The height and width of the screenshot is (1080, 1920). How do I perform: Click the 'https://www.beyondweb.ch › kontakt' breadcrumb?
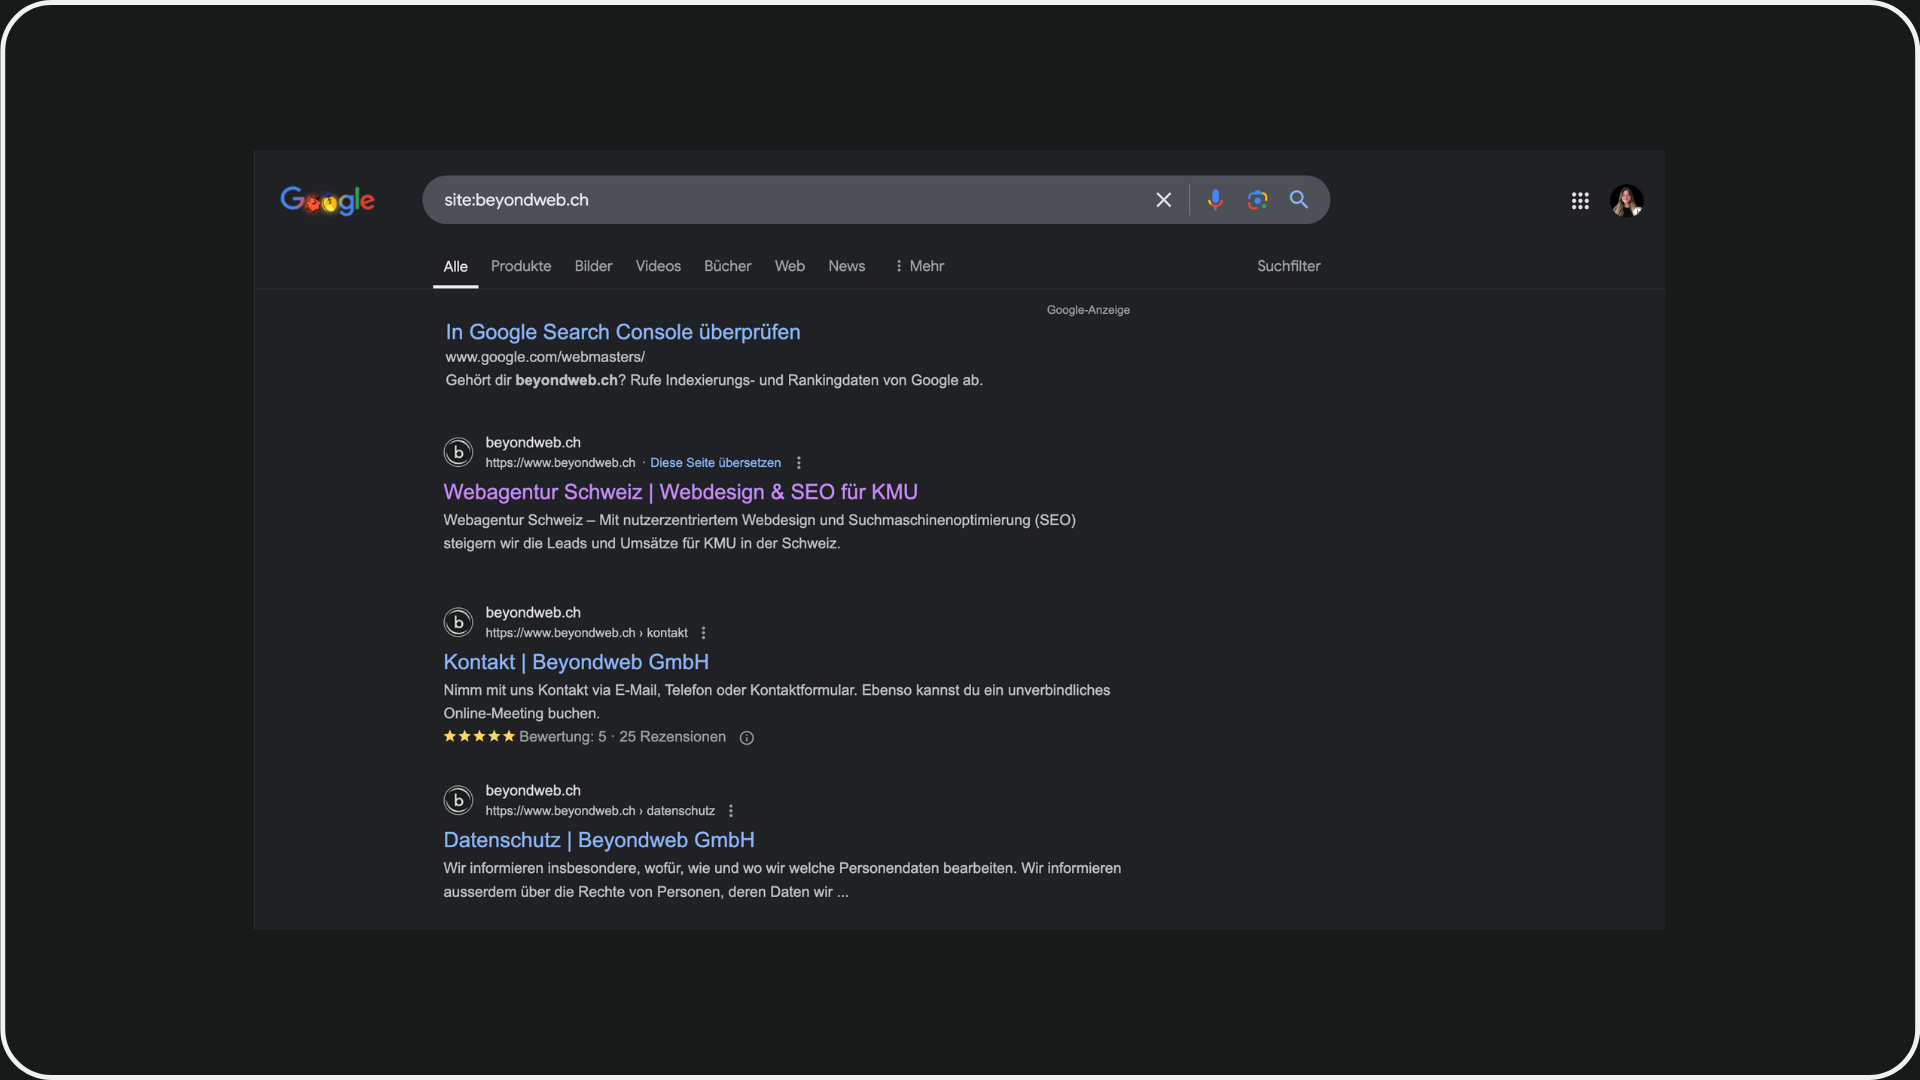(586, 633)
